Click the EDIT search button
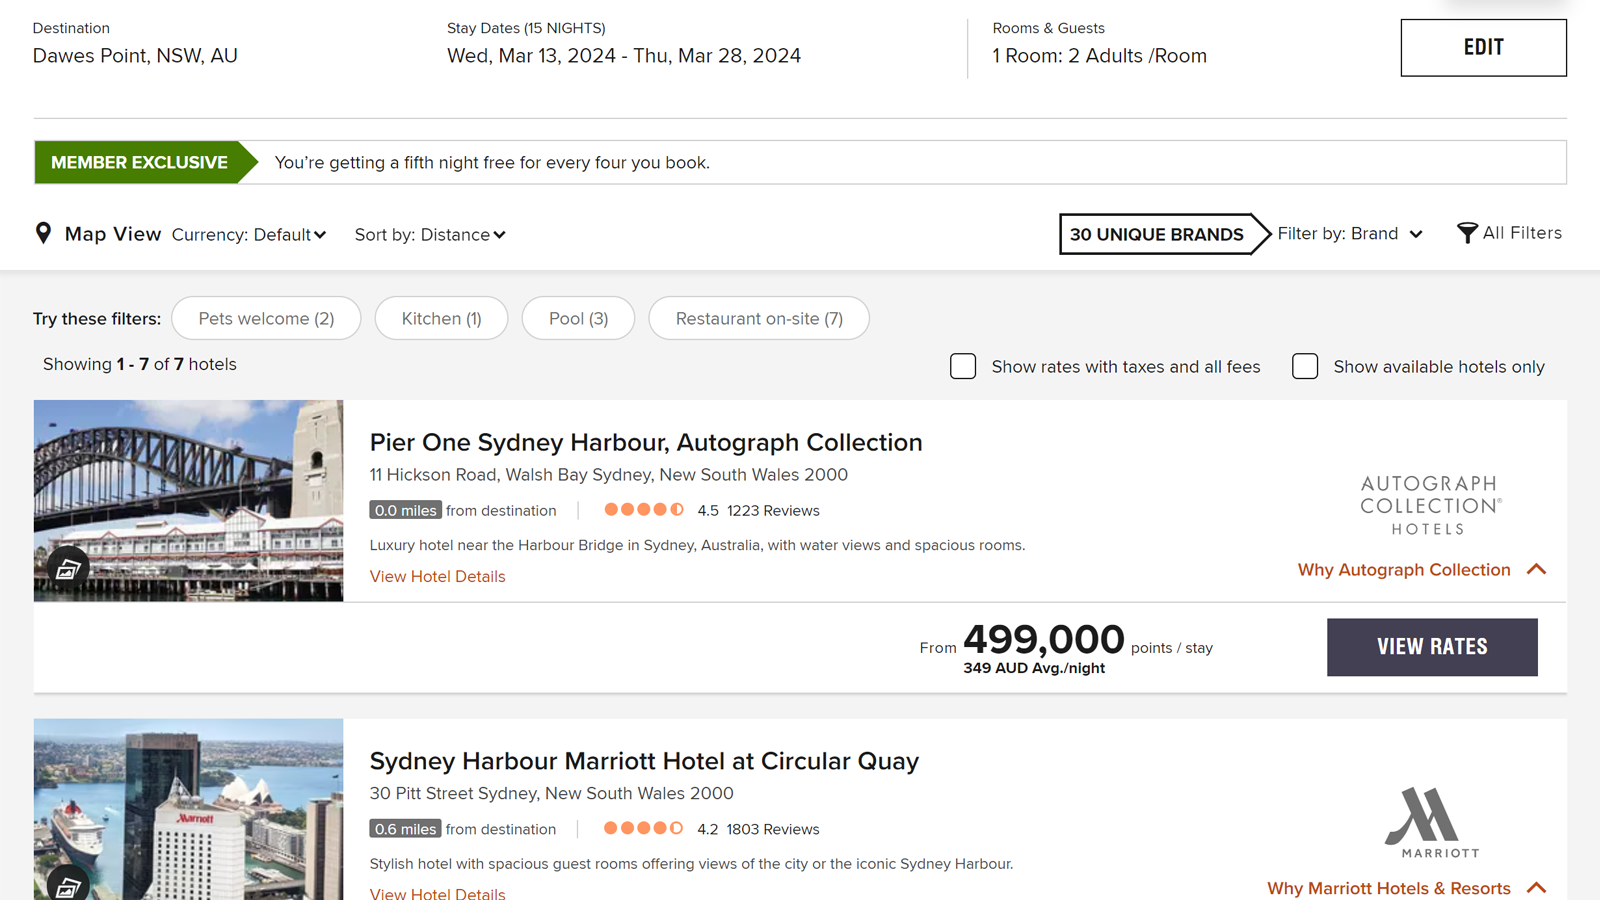 (1483, 47)
